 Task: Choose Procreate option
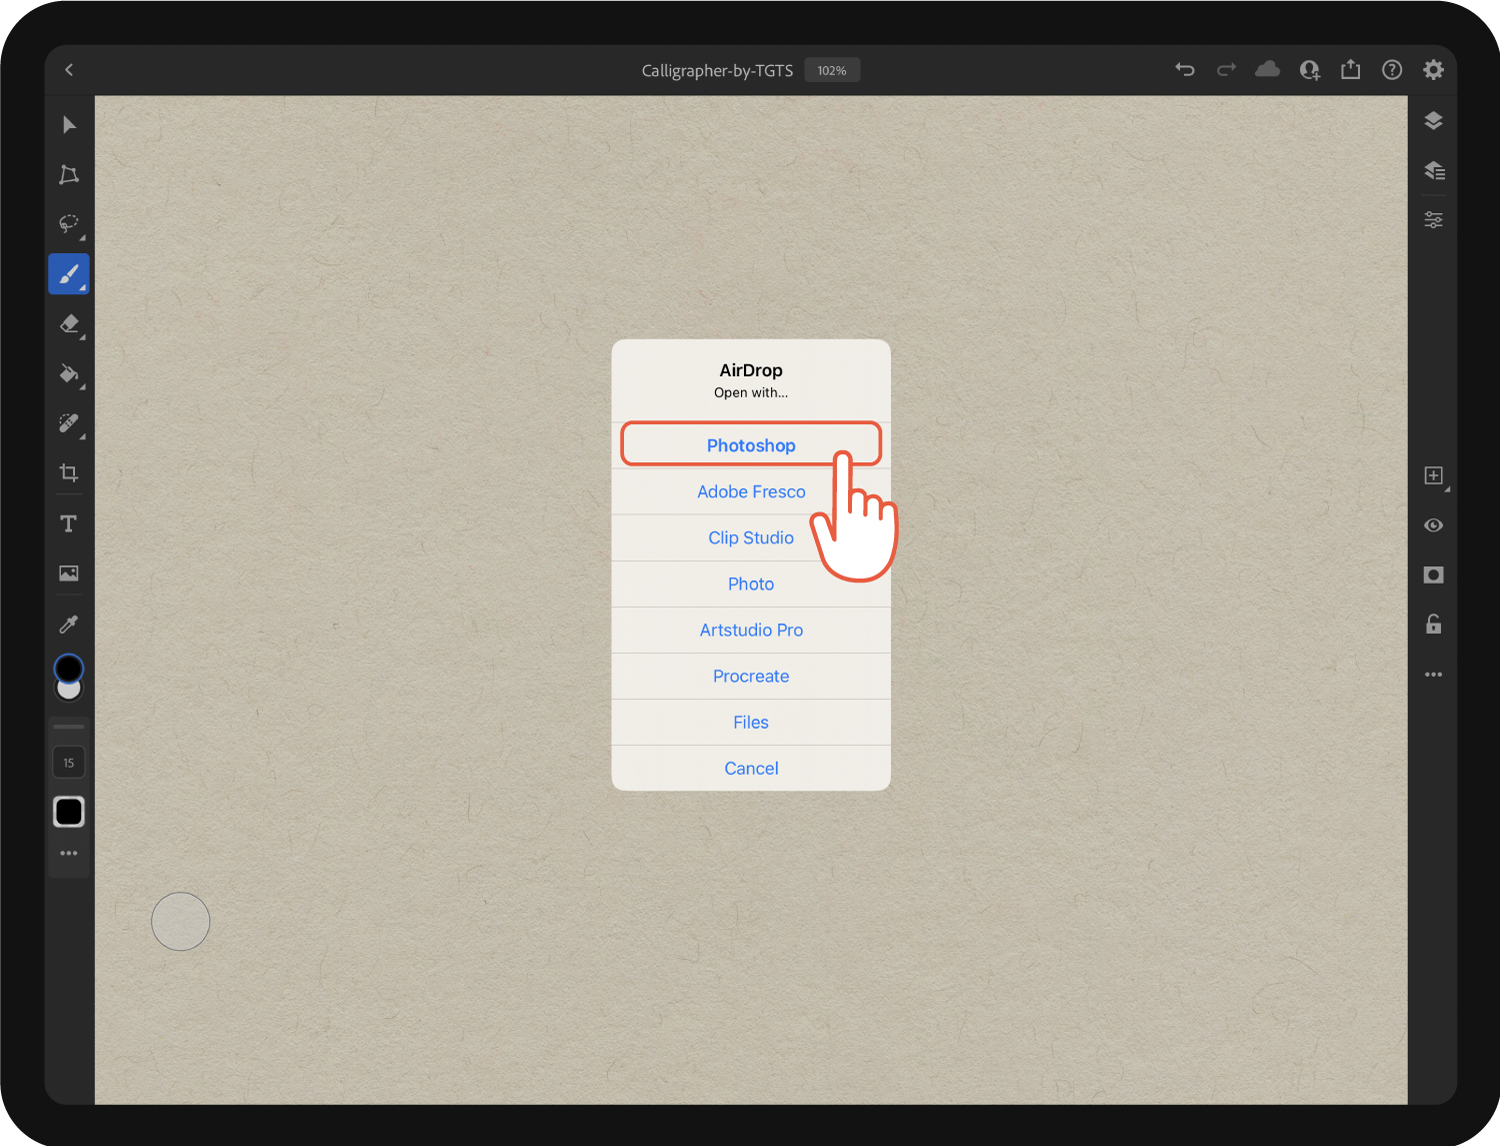tap(751, 676)
